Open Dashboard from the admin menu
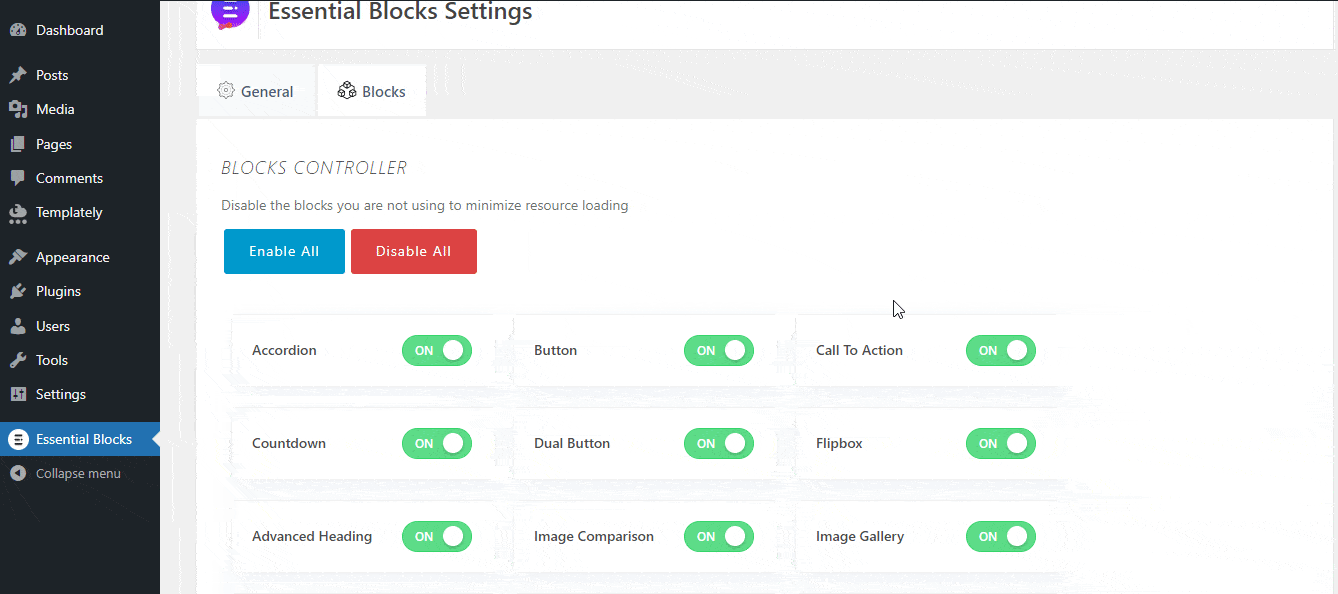This screenshot has height=594, width=1338. click(80, 30)
